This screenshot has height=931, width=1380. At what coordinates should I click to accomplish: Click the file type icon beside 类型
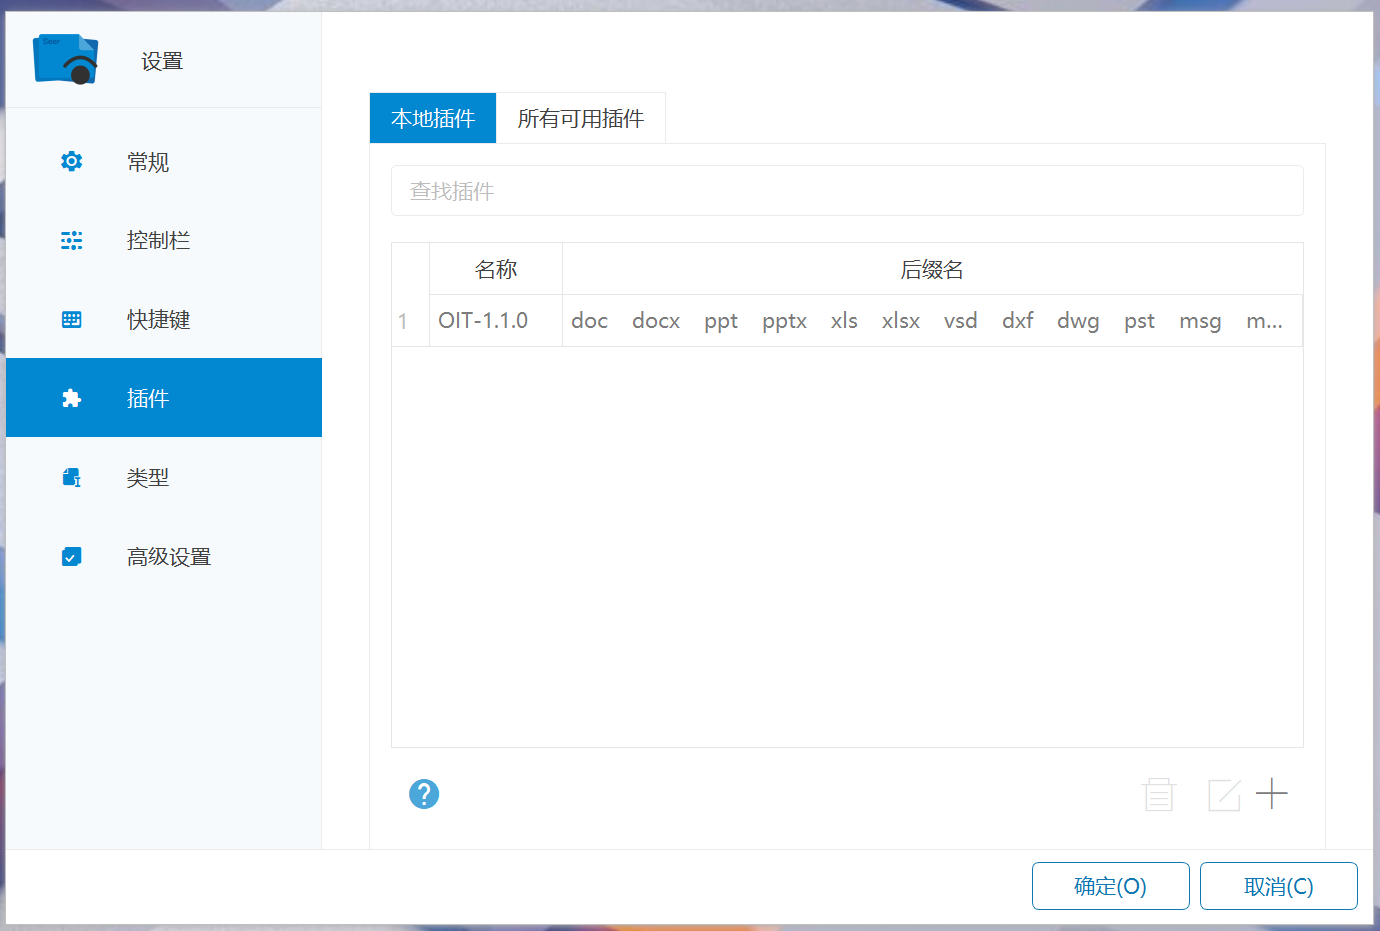[72, 477]
